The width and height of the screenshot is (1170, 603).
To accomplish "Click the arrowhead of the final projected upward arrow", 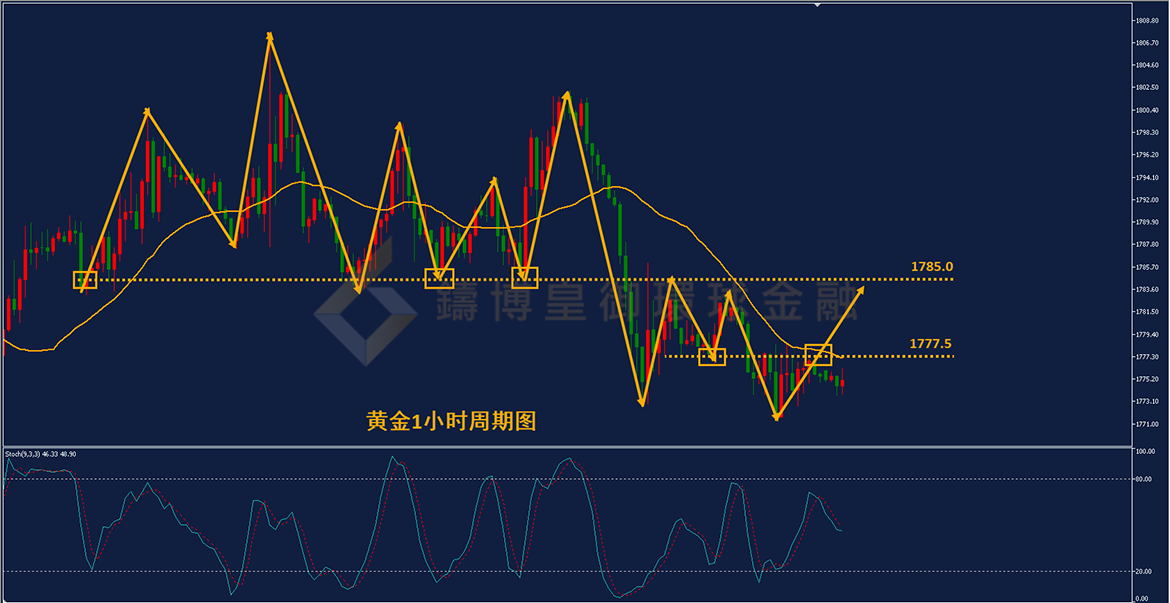I will [860, 291].
